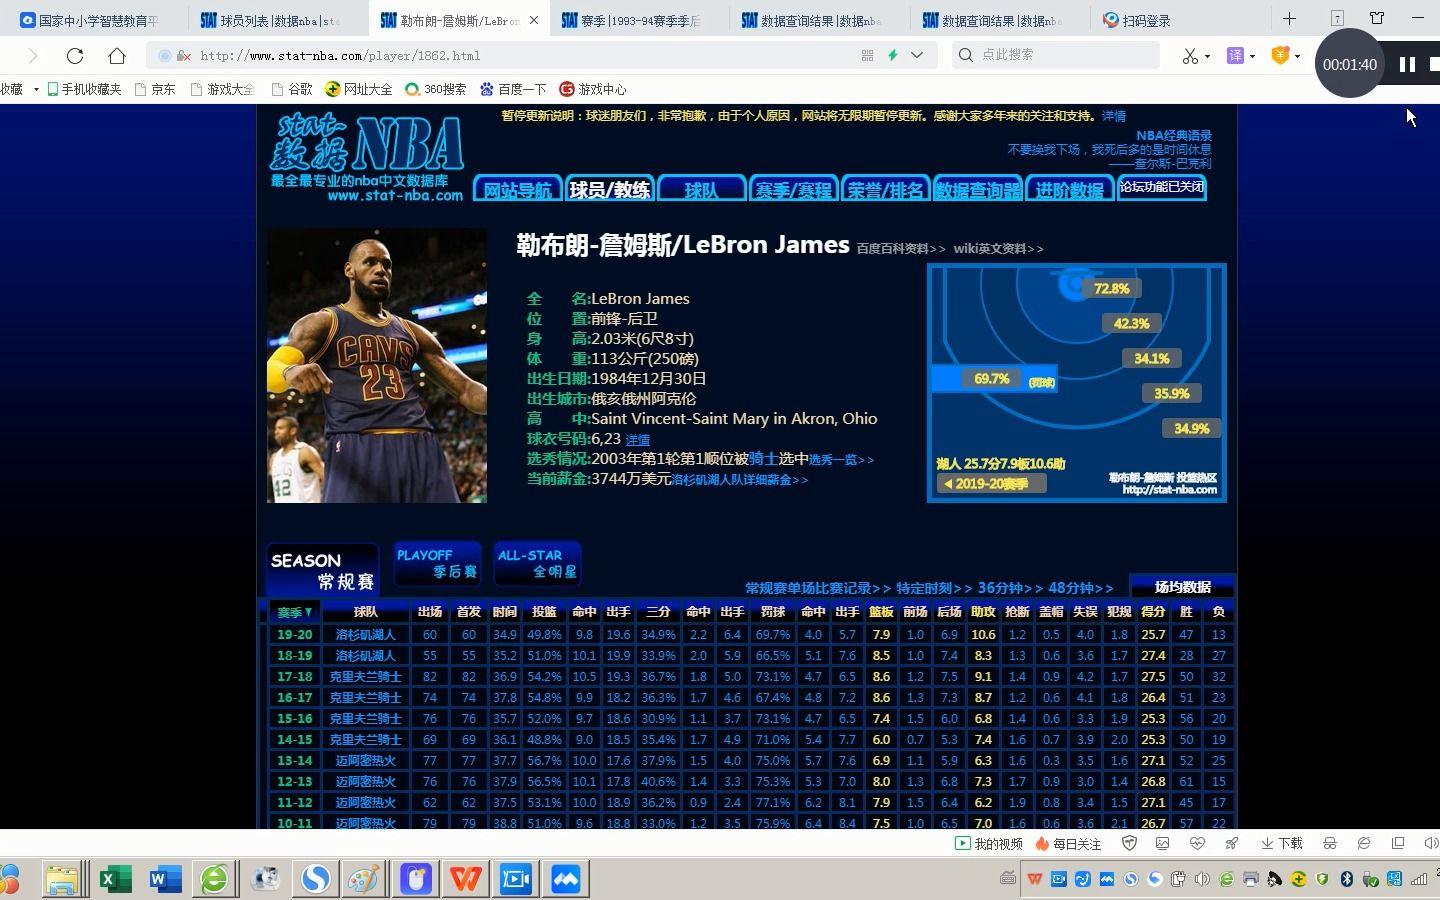Open 洛杉矶湖人 team in 19-20 row
The height and width of the screenshot is (900, 1440).
[365, 635]
